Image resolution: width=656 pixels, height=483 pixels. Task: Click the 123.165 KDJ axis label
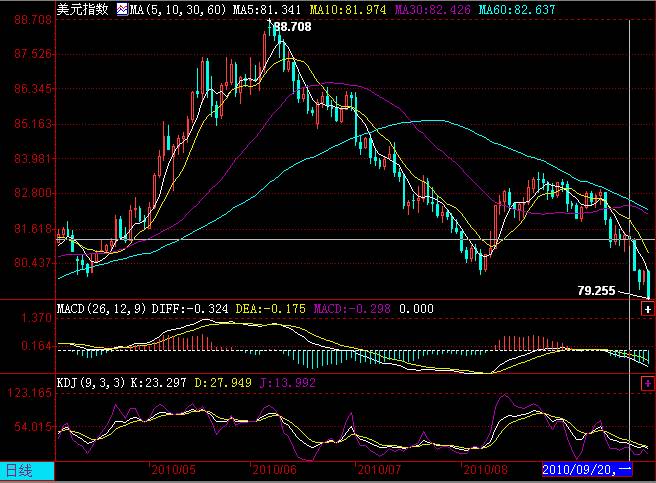point(29,393)
